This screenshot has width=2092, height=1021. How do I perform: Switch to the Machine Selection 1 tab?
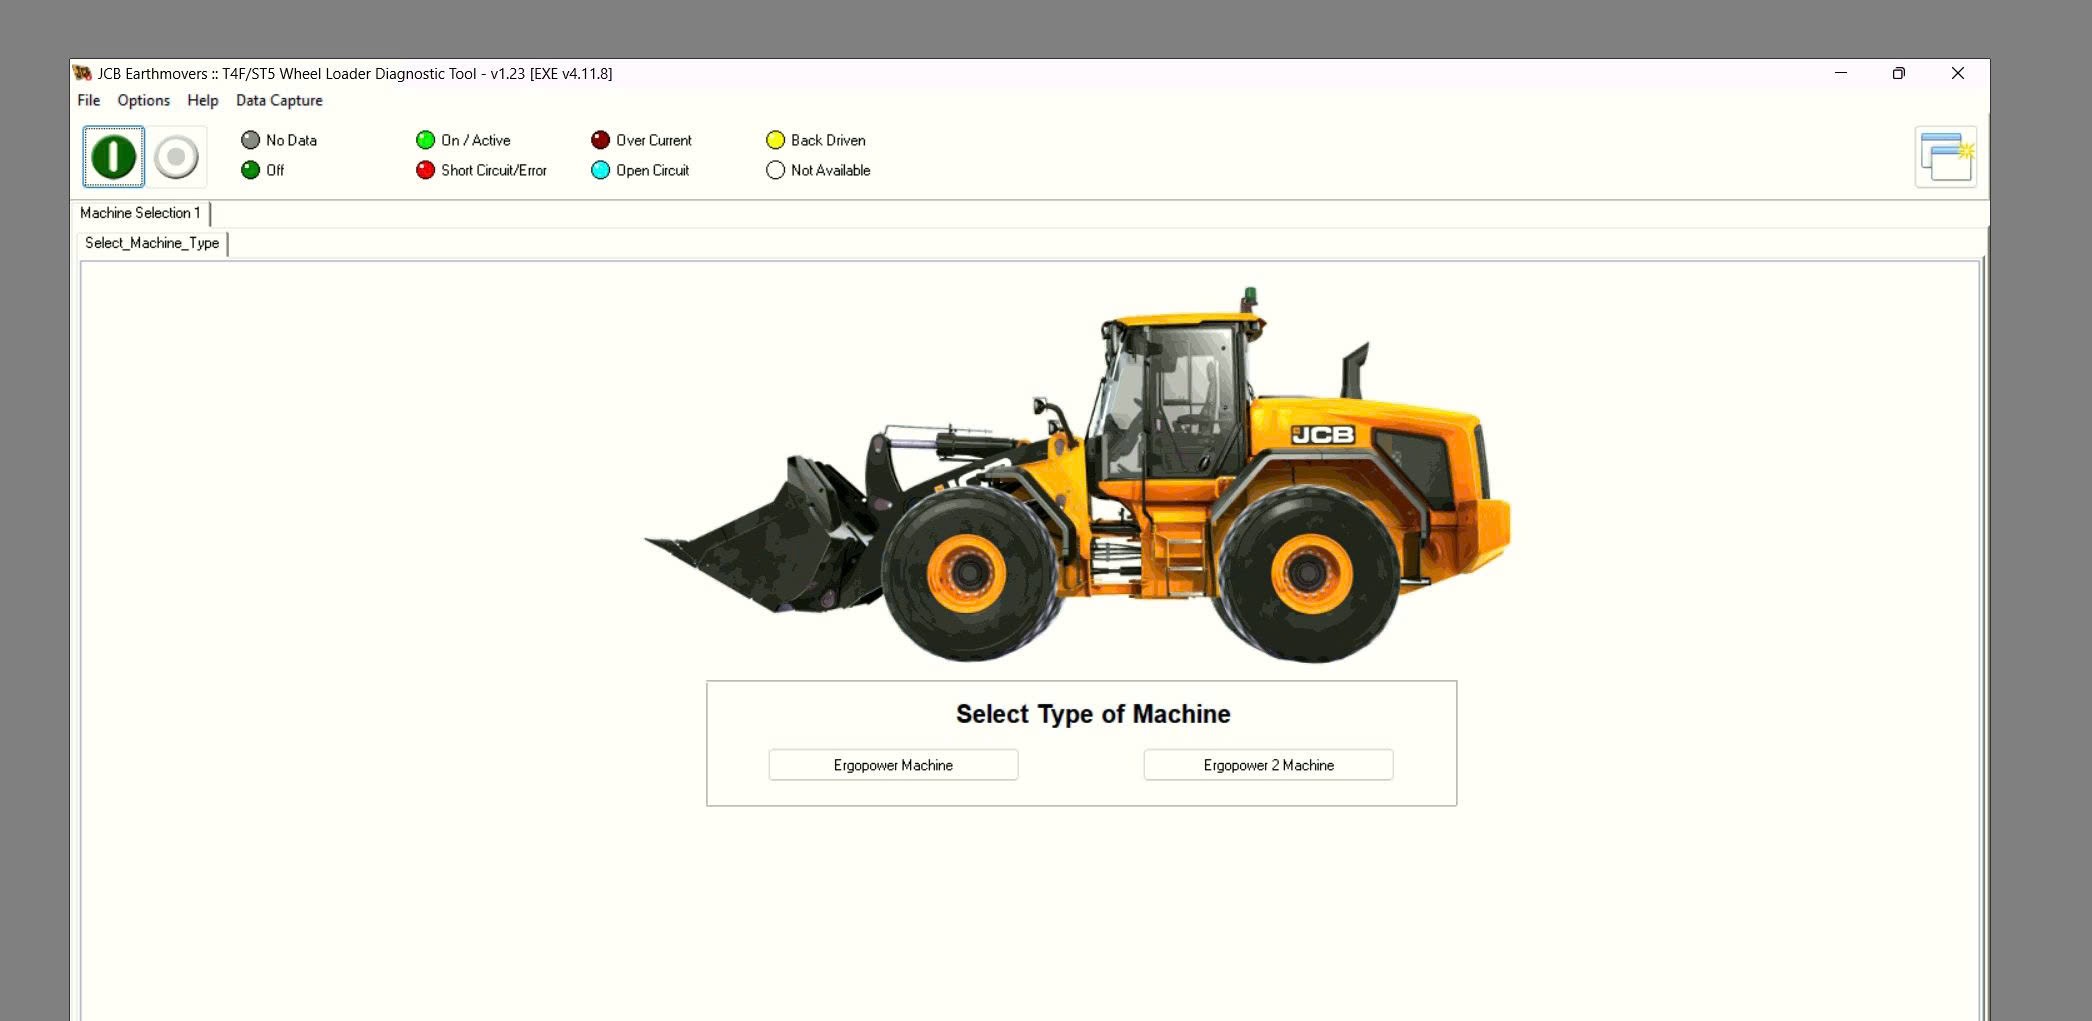[140, 213]
